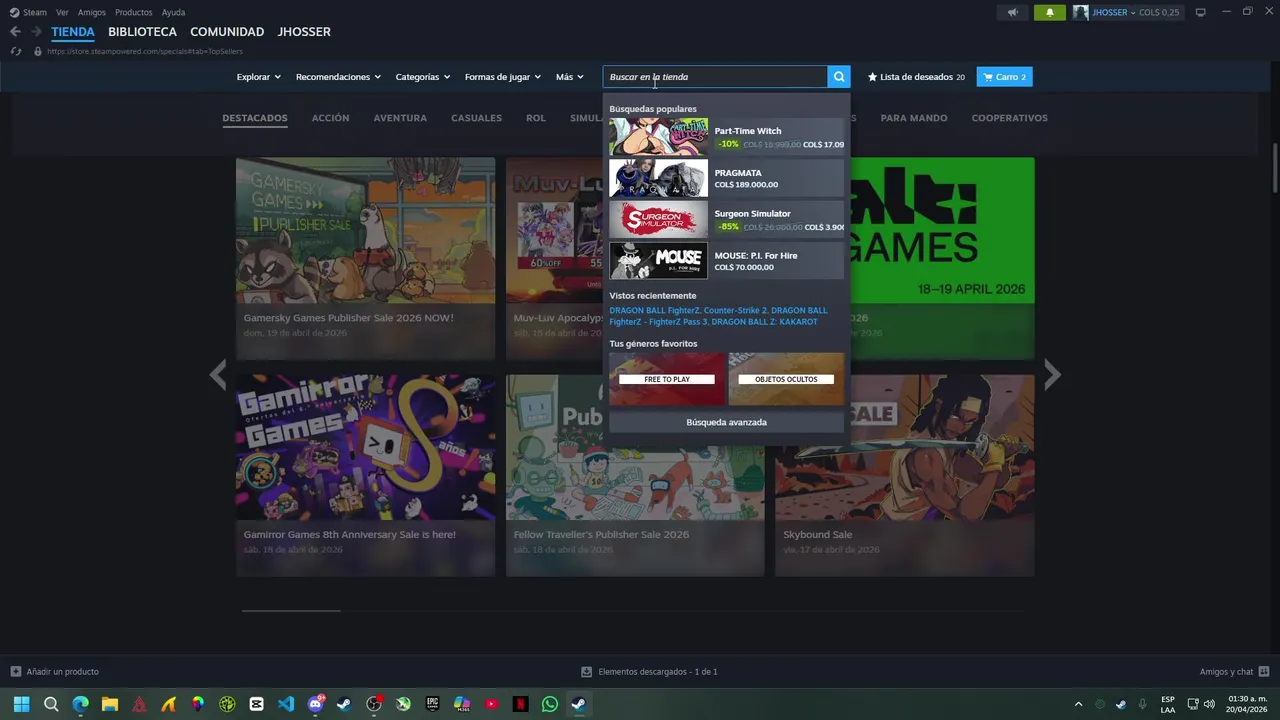Viewport: 1280px width, 720px height.
Task: Open Discord from taskbar
Action: pyautogui.click(x=315, y=704)
